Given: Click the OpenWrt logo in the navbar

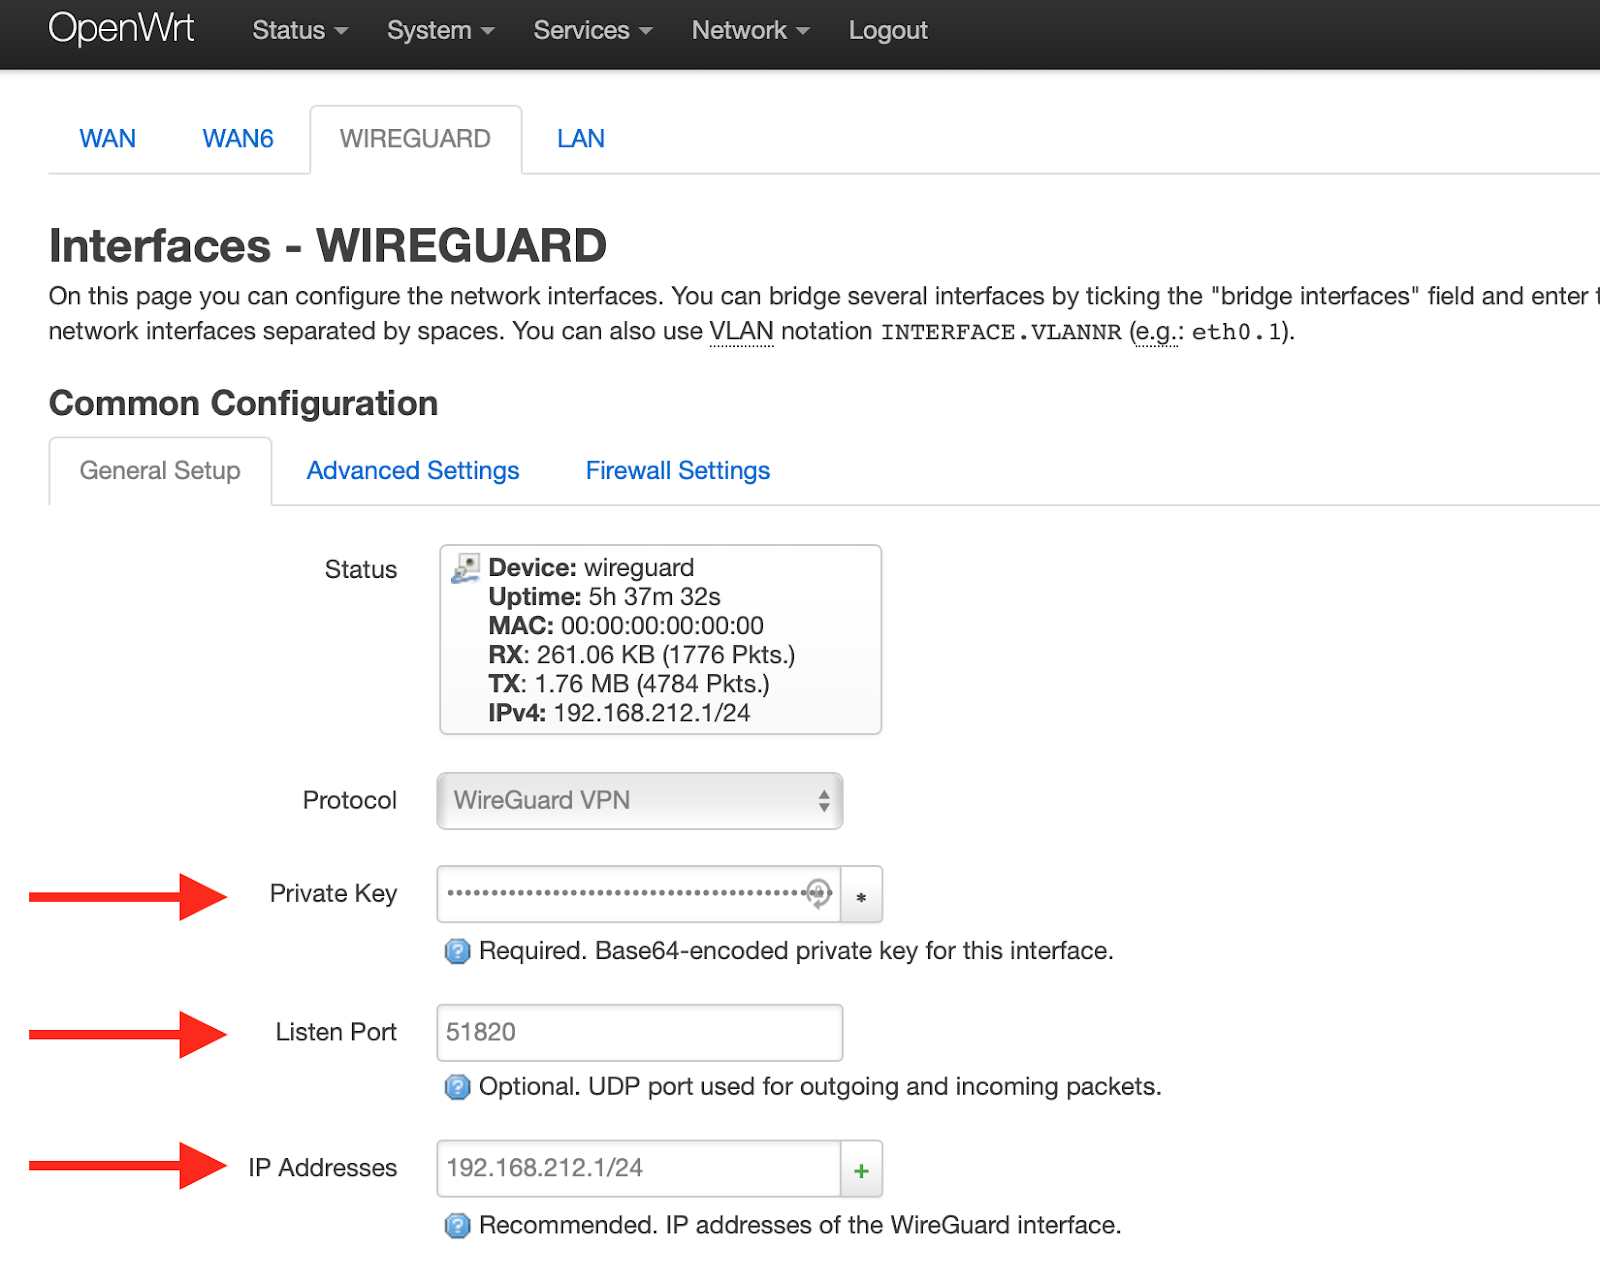Looking at the screenshot, I should pos(121,29).
